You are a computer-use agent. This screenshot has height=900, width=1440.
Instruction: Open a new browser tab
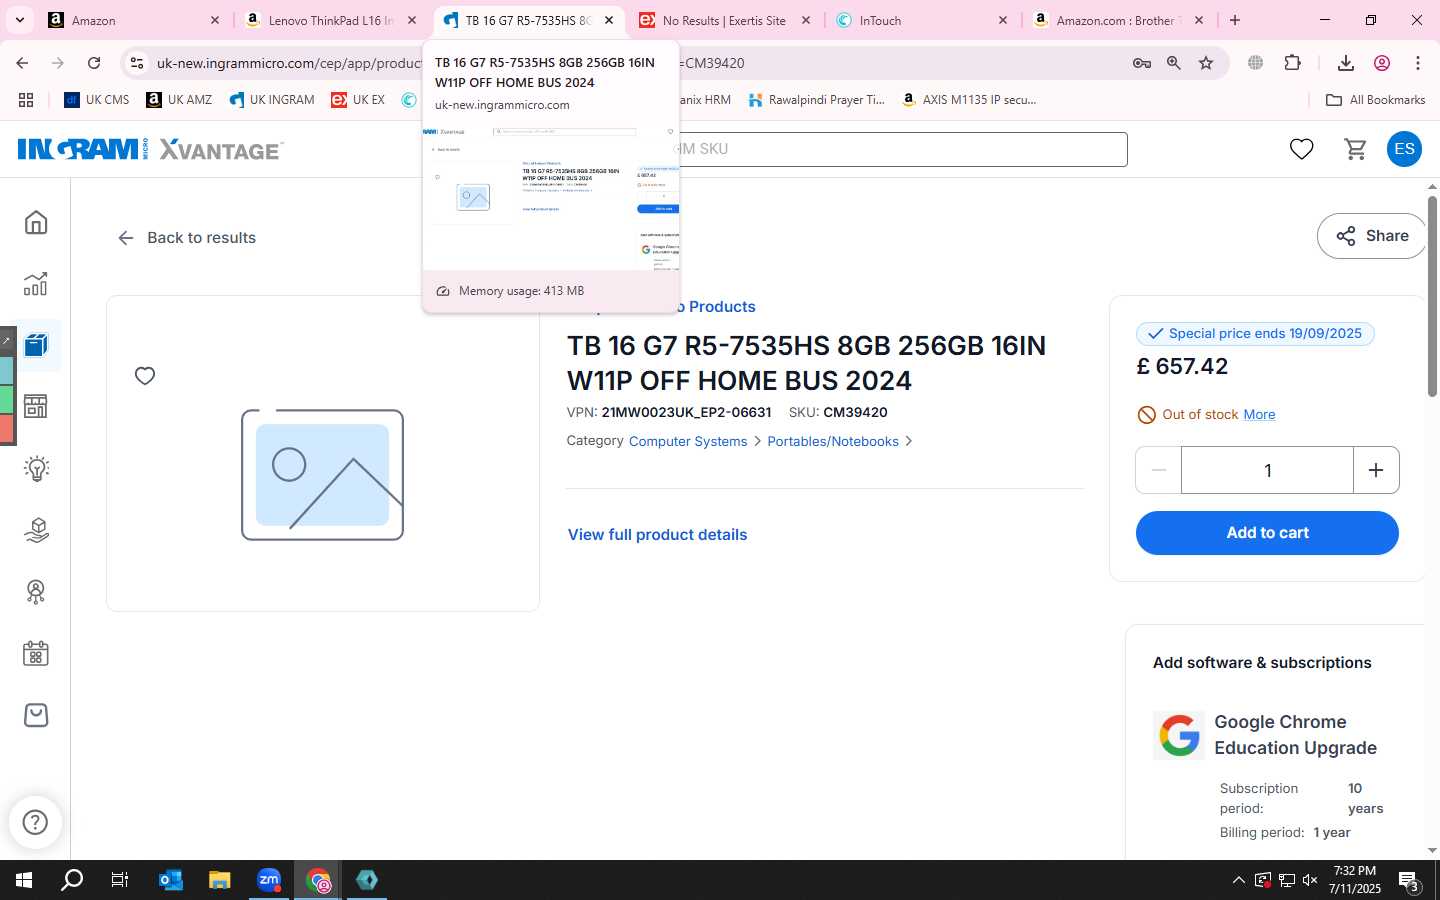[x=1235, y=20]
